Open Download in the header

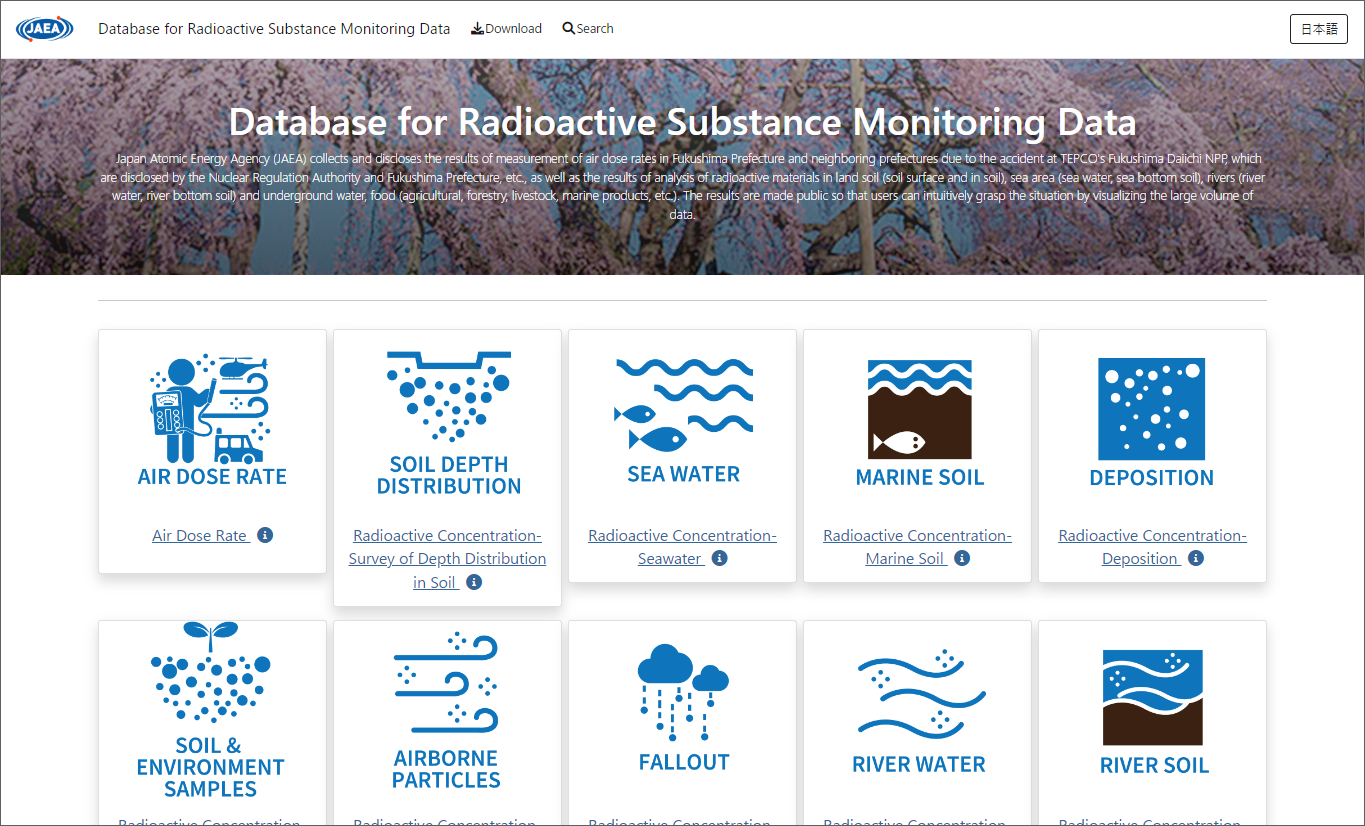point(506,28)
